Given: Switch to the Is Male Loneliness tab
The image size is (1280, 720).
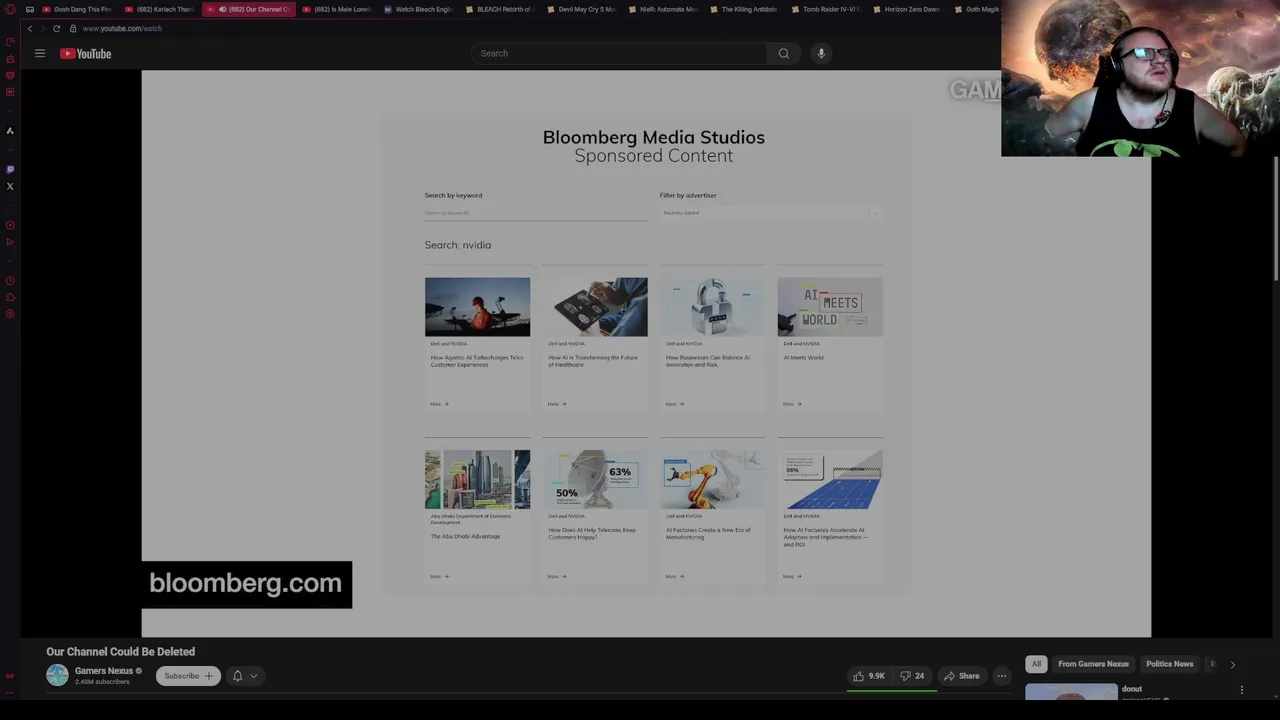Looking at the screenshot, I should click(x=337, y=9).
